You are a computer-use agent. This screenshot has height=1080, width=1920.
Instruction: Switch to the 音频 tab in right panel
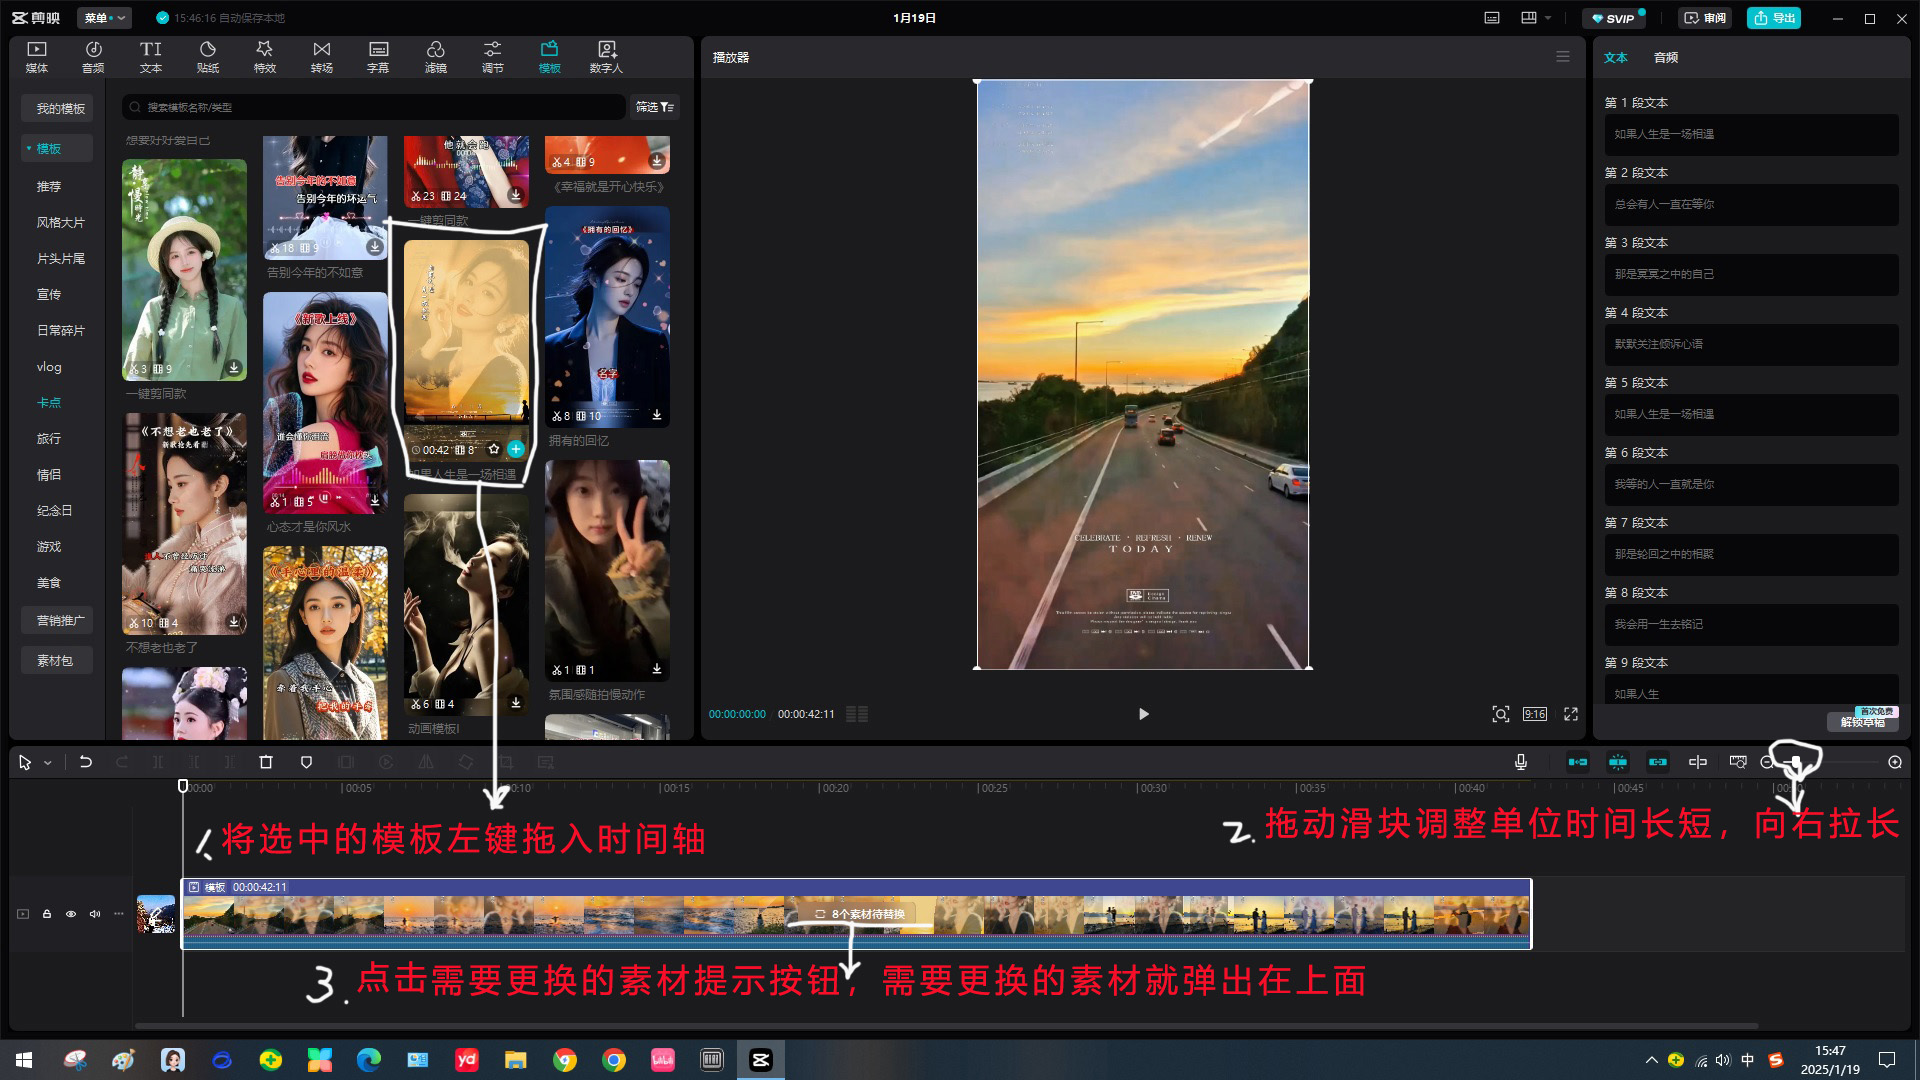pos(1666,58)
